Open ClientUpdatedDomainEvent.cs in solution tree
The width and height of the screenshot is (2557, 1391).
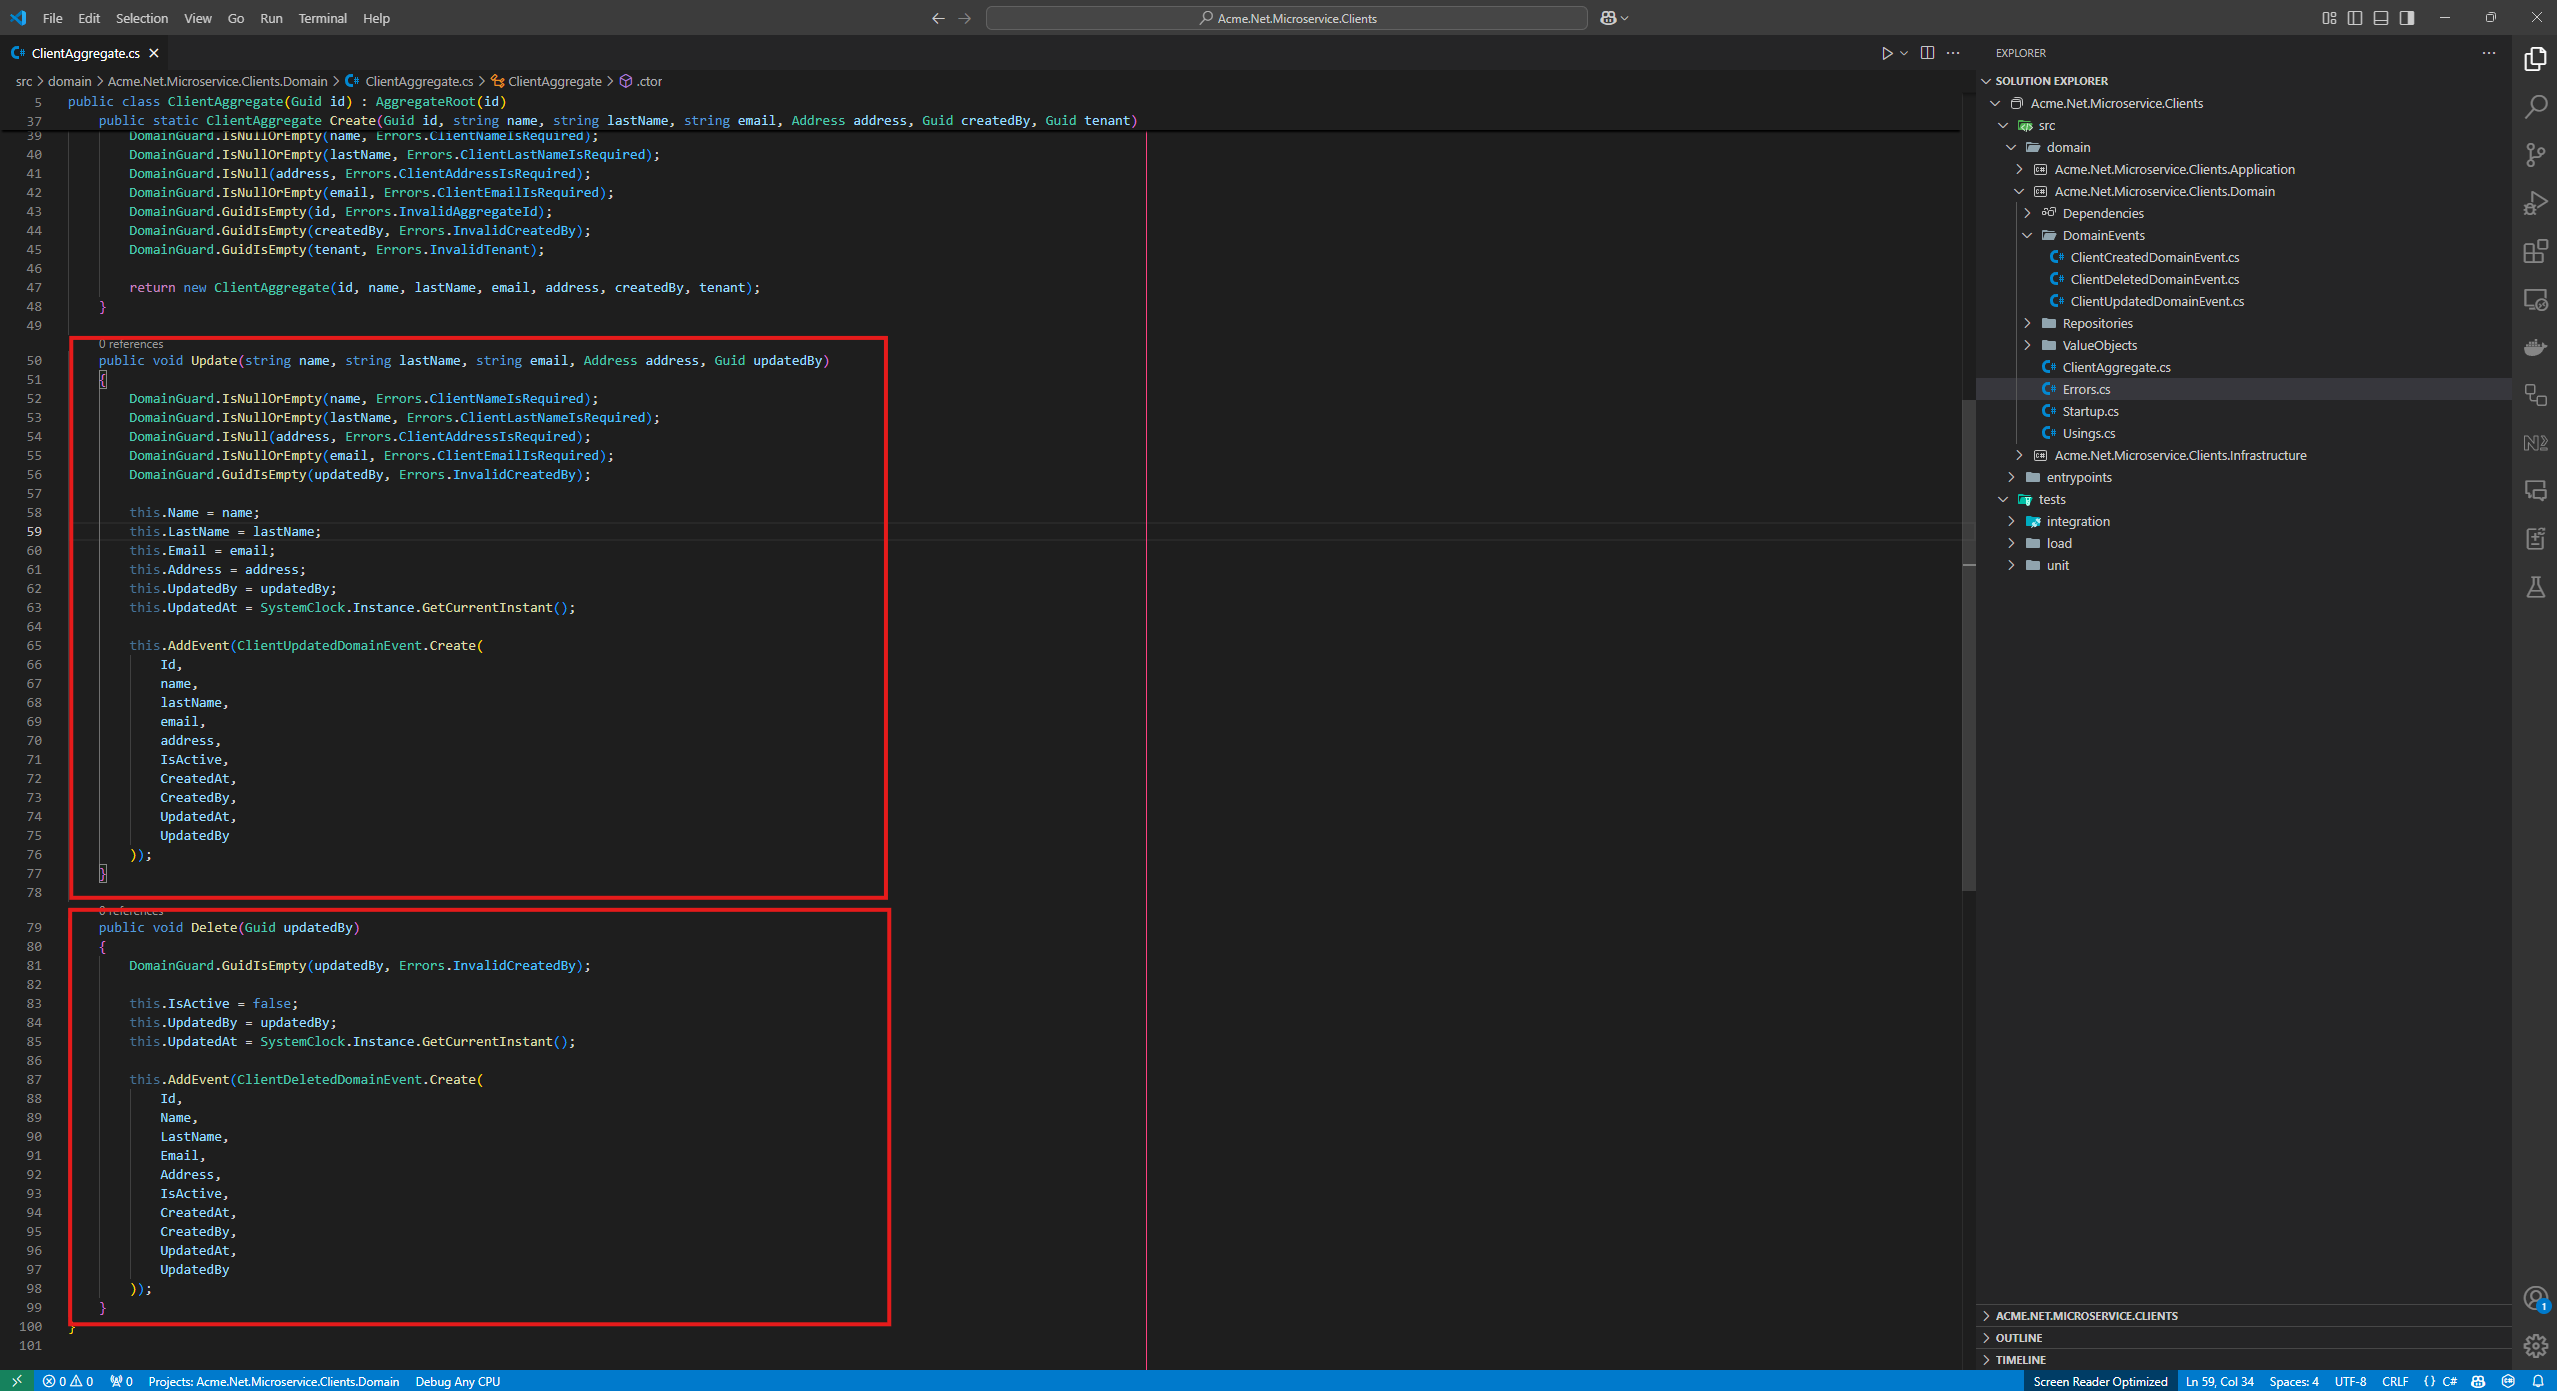(2156, 301)
